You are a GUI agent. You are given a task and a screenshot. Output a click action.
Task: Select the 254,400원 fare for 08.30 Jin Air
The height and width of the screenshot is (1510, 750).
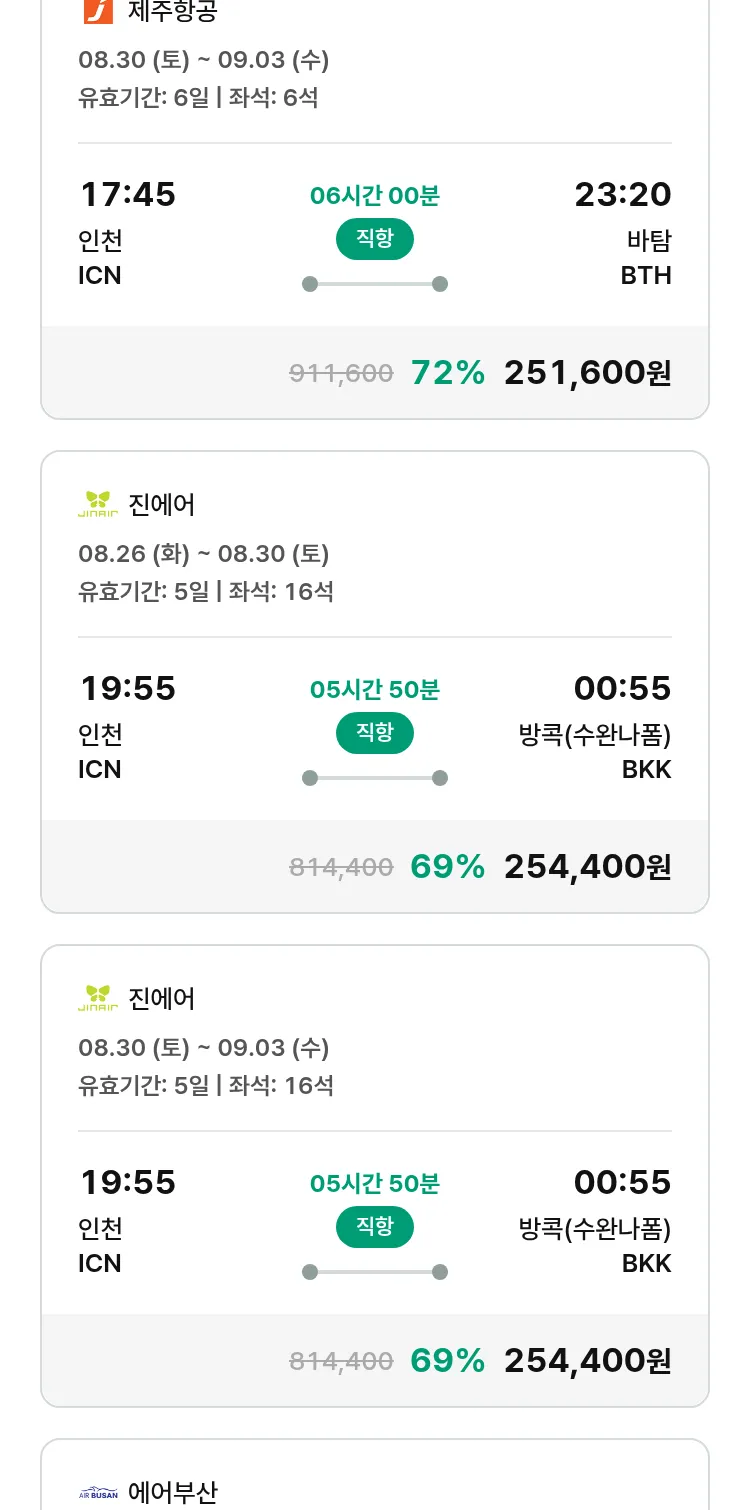coord(587,1361)
